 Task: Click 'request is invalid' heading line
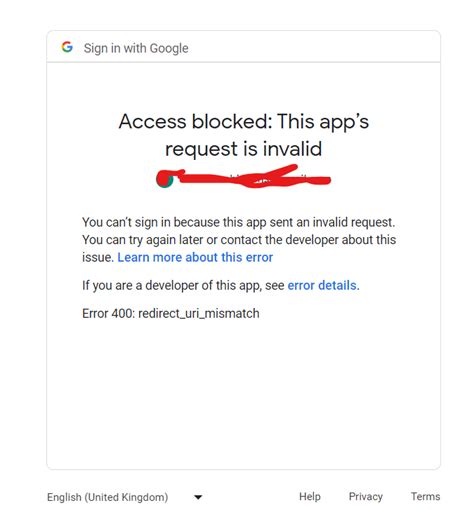(x=244, y=149)
